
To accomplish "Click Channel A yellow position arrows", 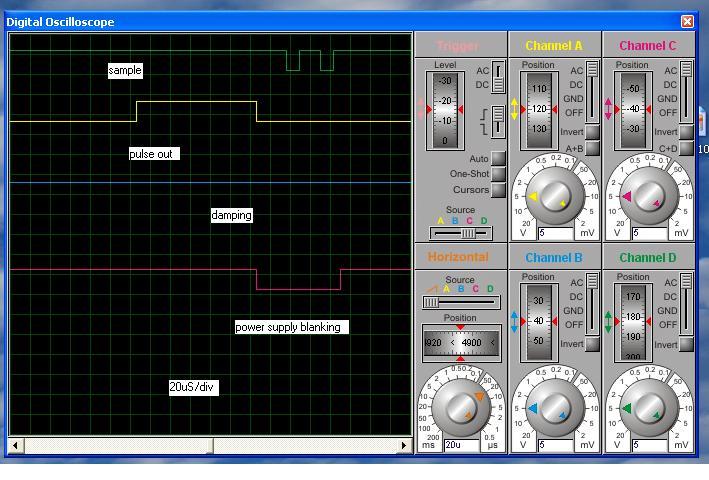I will click(x=514, y=109).
